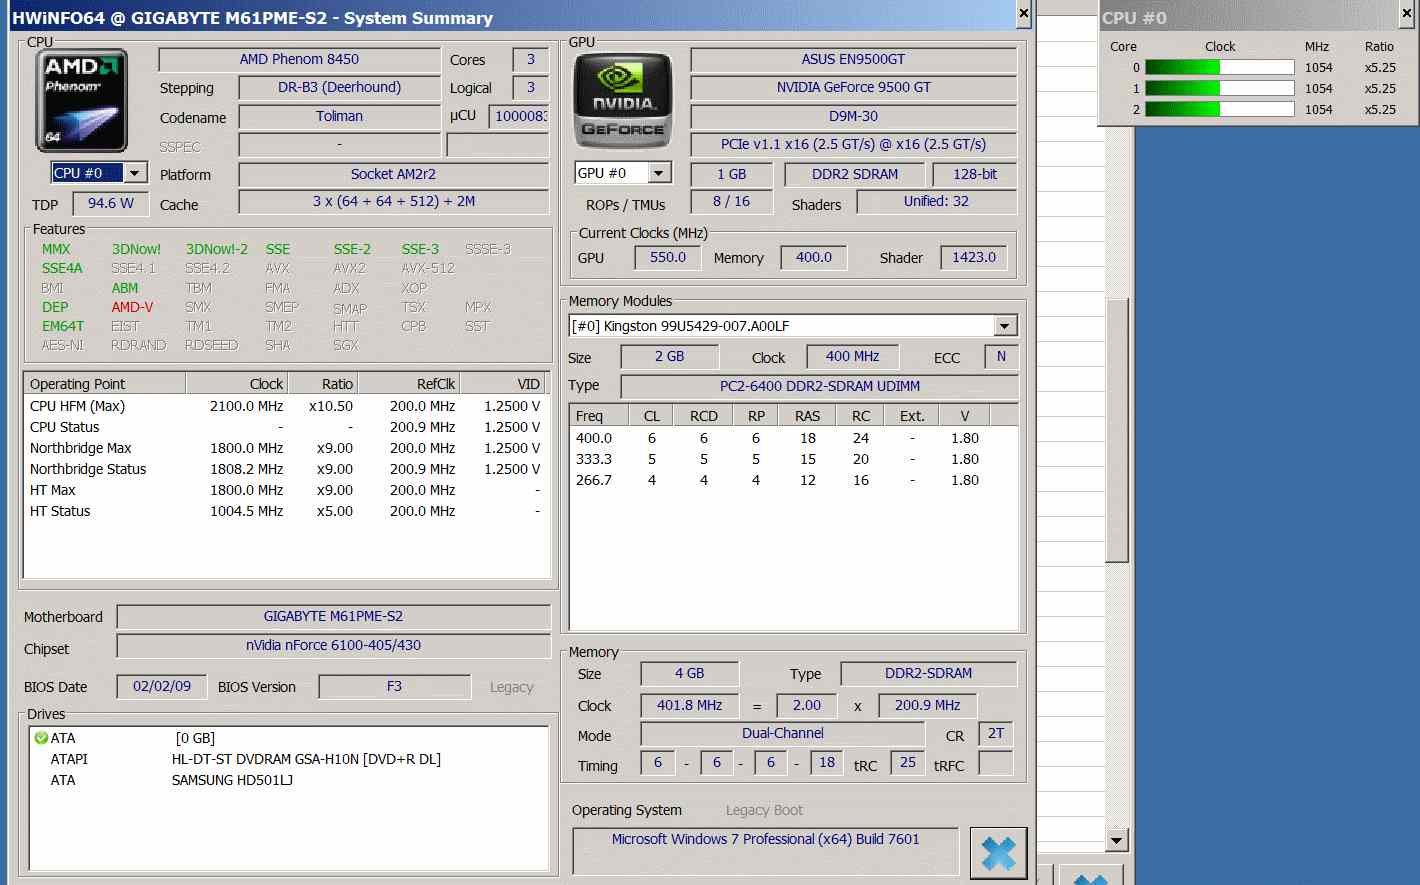Click the NVIDIA GeForce GPU logo
Screen dimensions: 1420x885
pyautogui.click(x=622, y=100)
